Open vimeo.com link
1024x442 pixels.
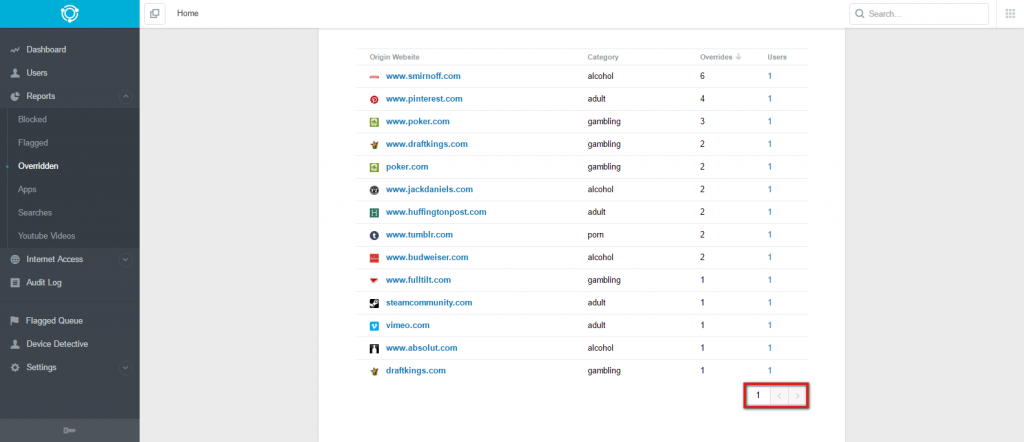408,325
